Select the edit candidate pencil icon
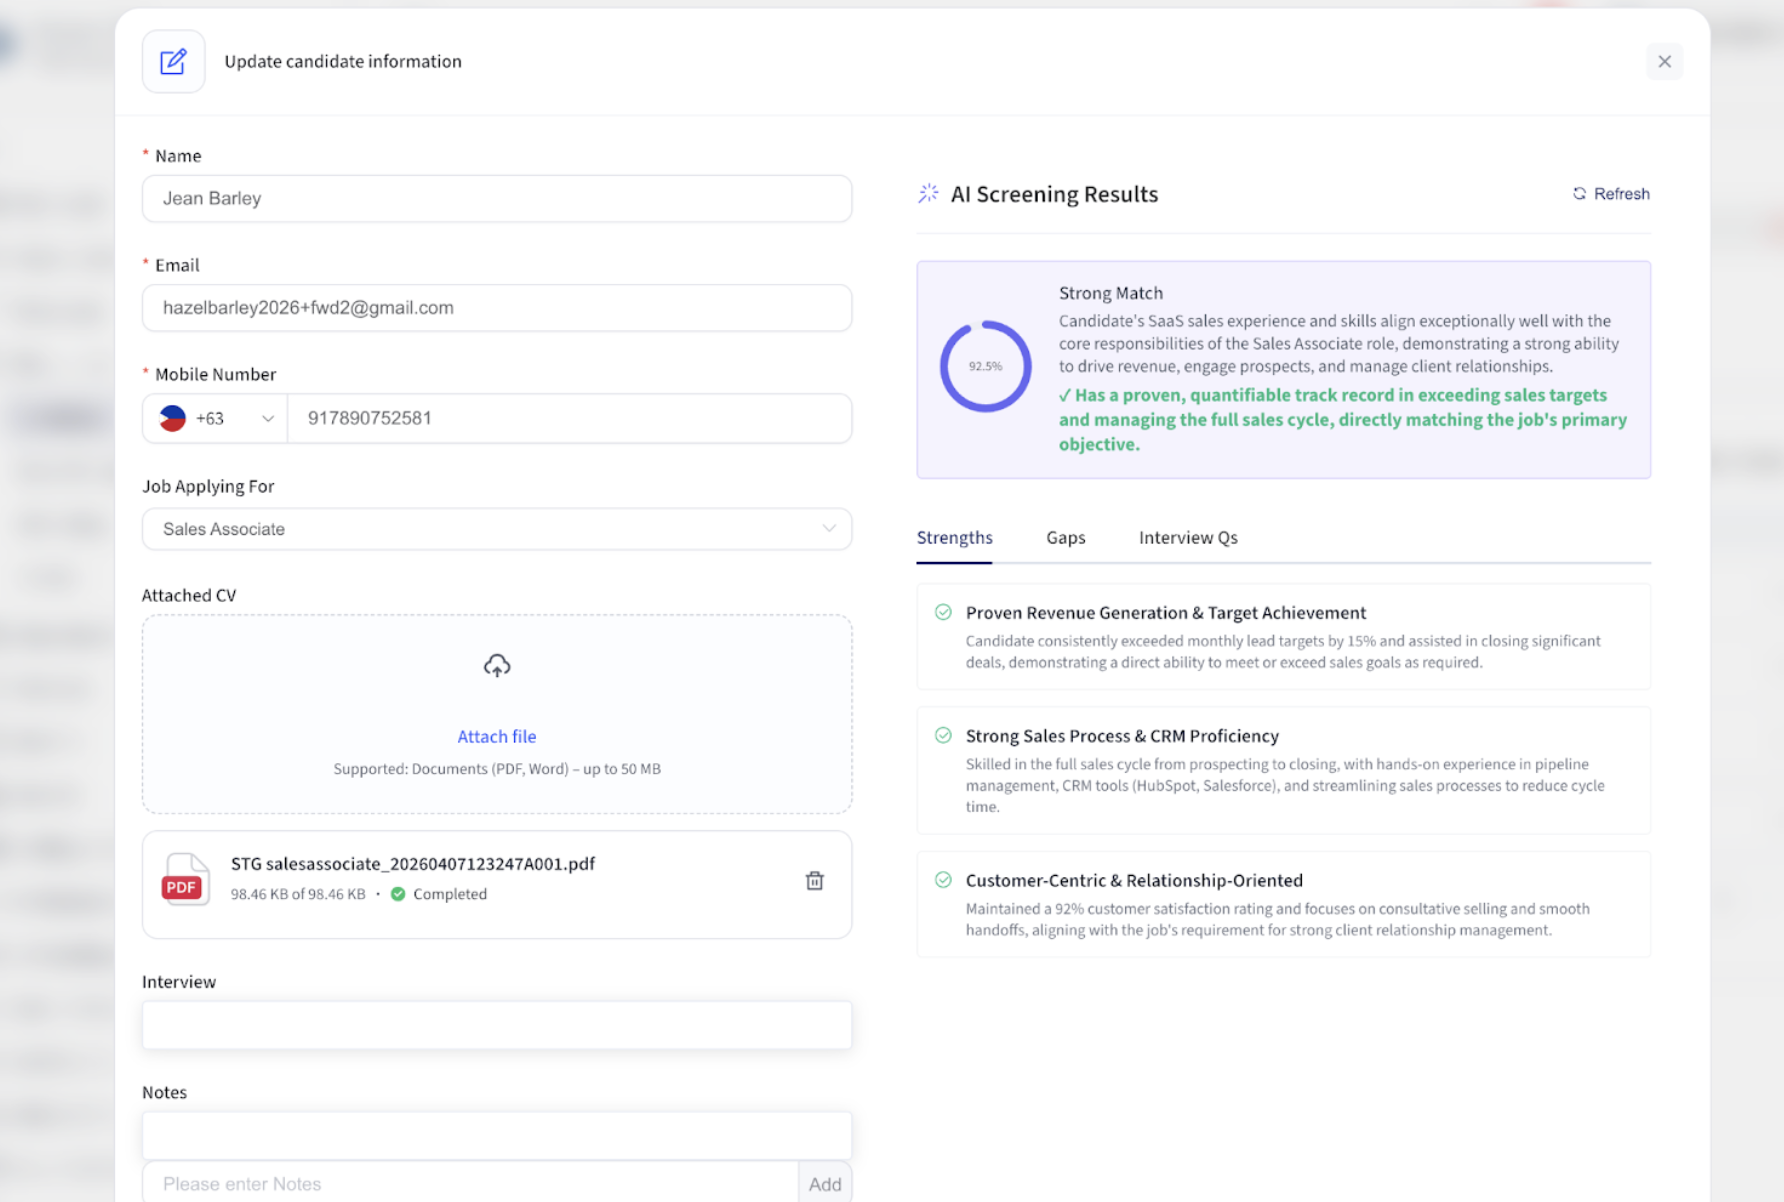 click(173, 61)
